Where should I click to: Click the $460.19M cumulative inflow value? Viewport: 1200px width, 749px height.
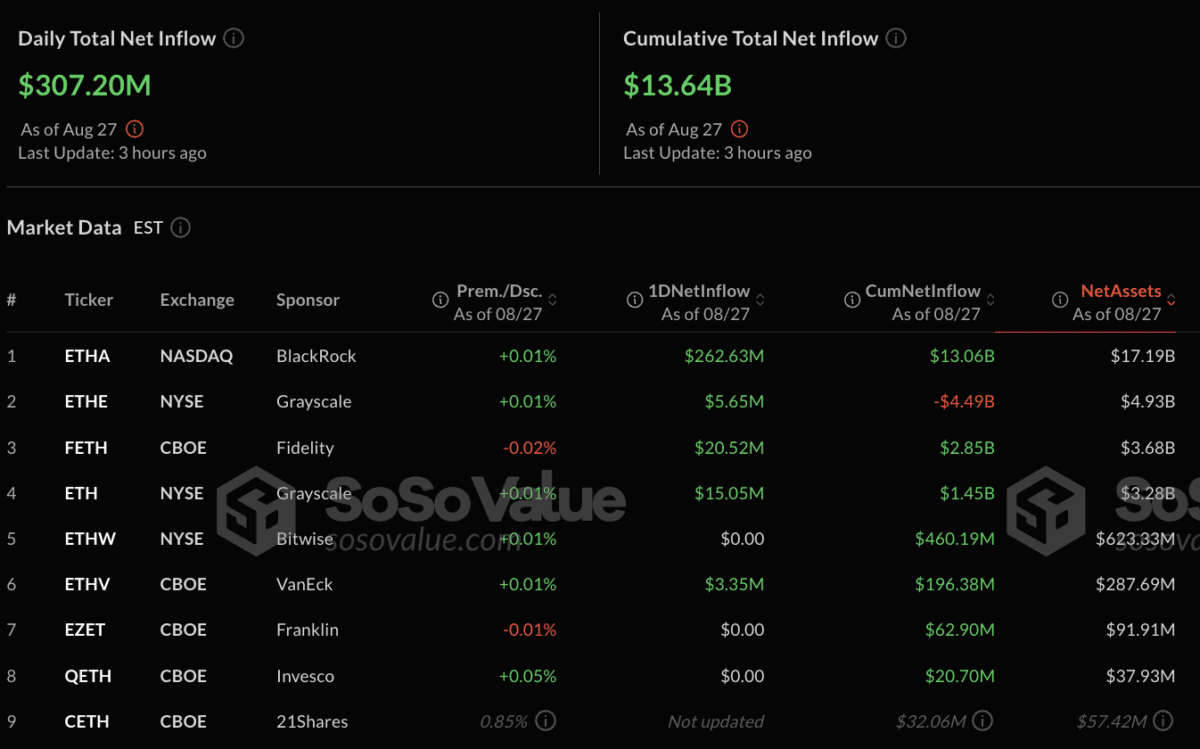point(955,539)
